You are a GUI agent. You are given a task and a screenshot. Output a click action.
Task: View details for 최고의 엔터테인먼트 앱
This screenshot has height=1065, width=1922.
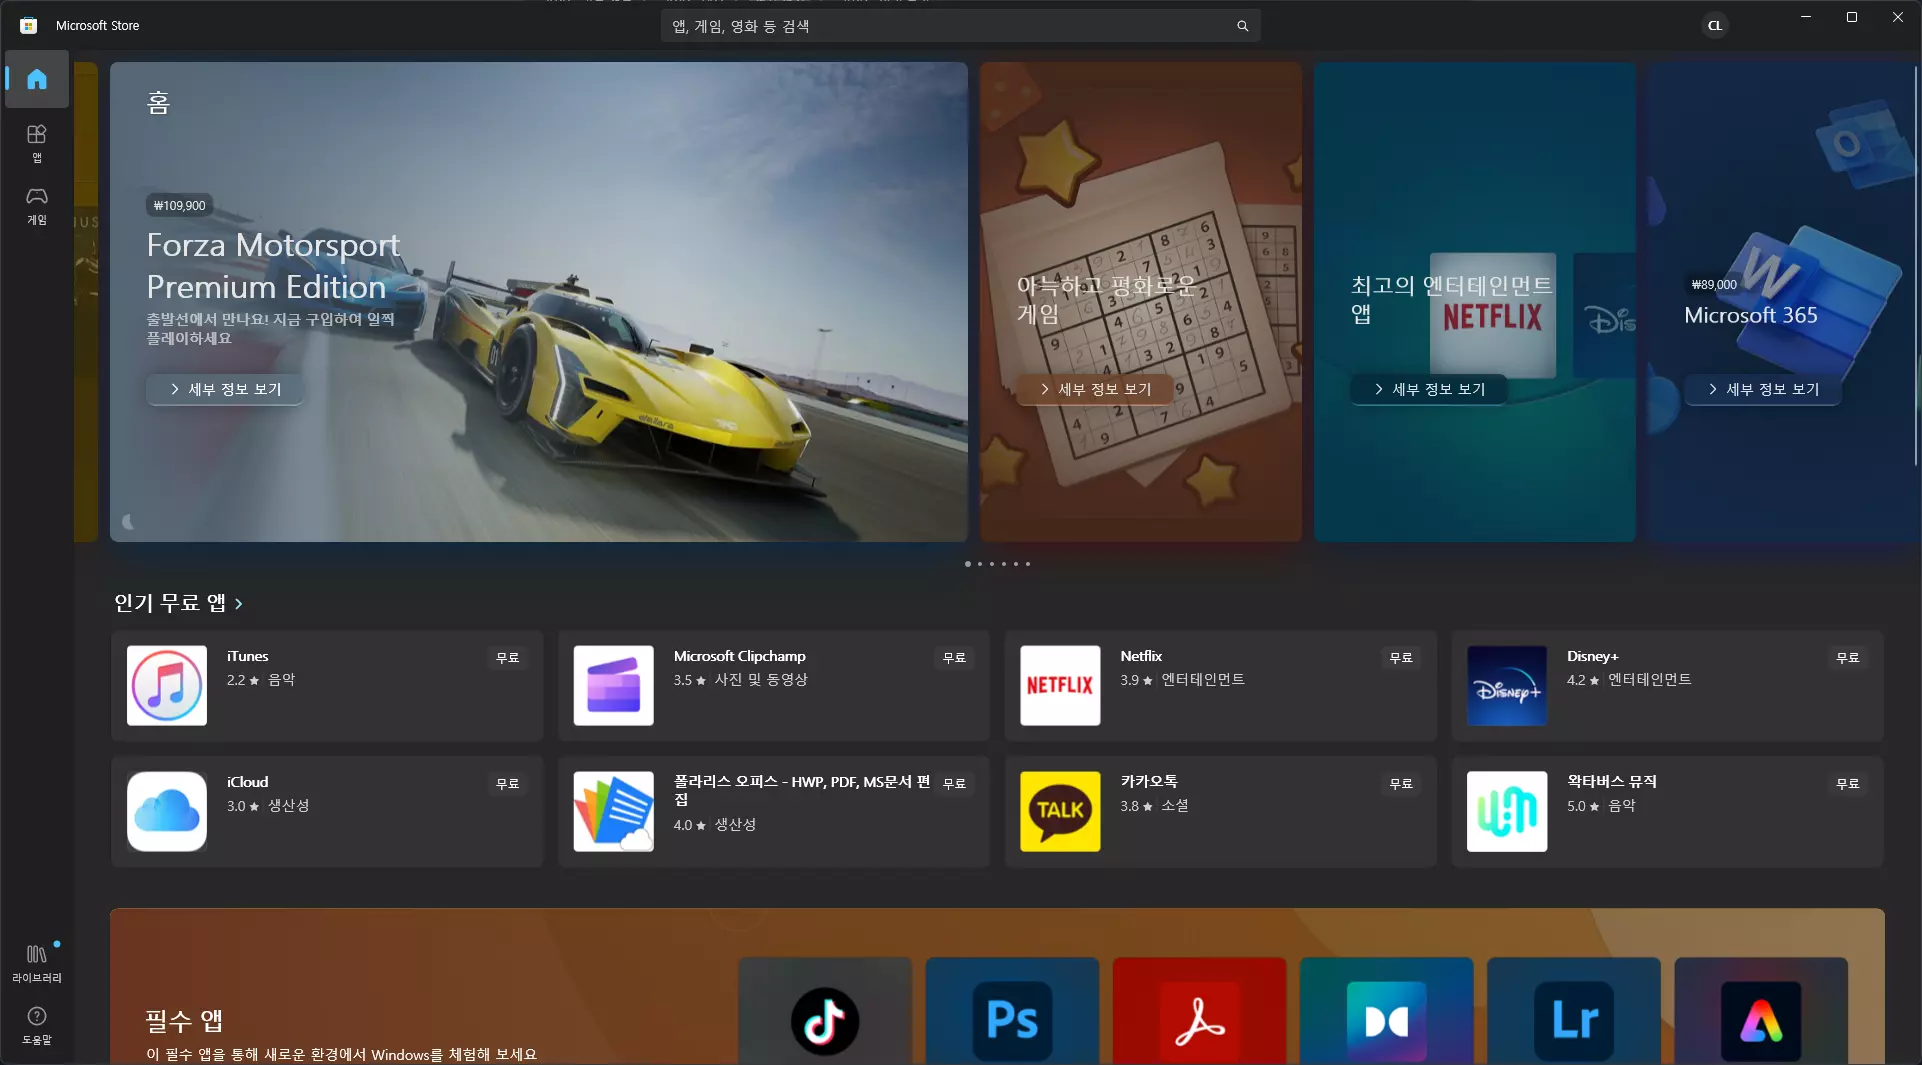point(1429,389)
